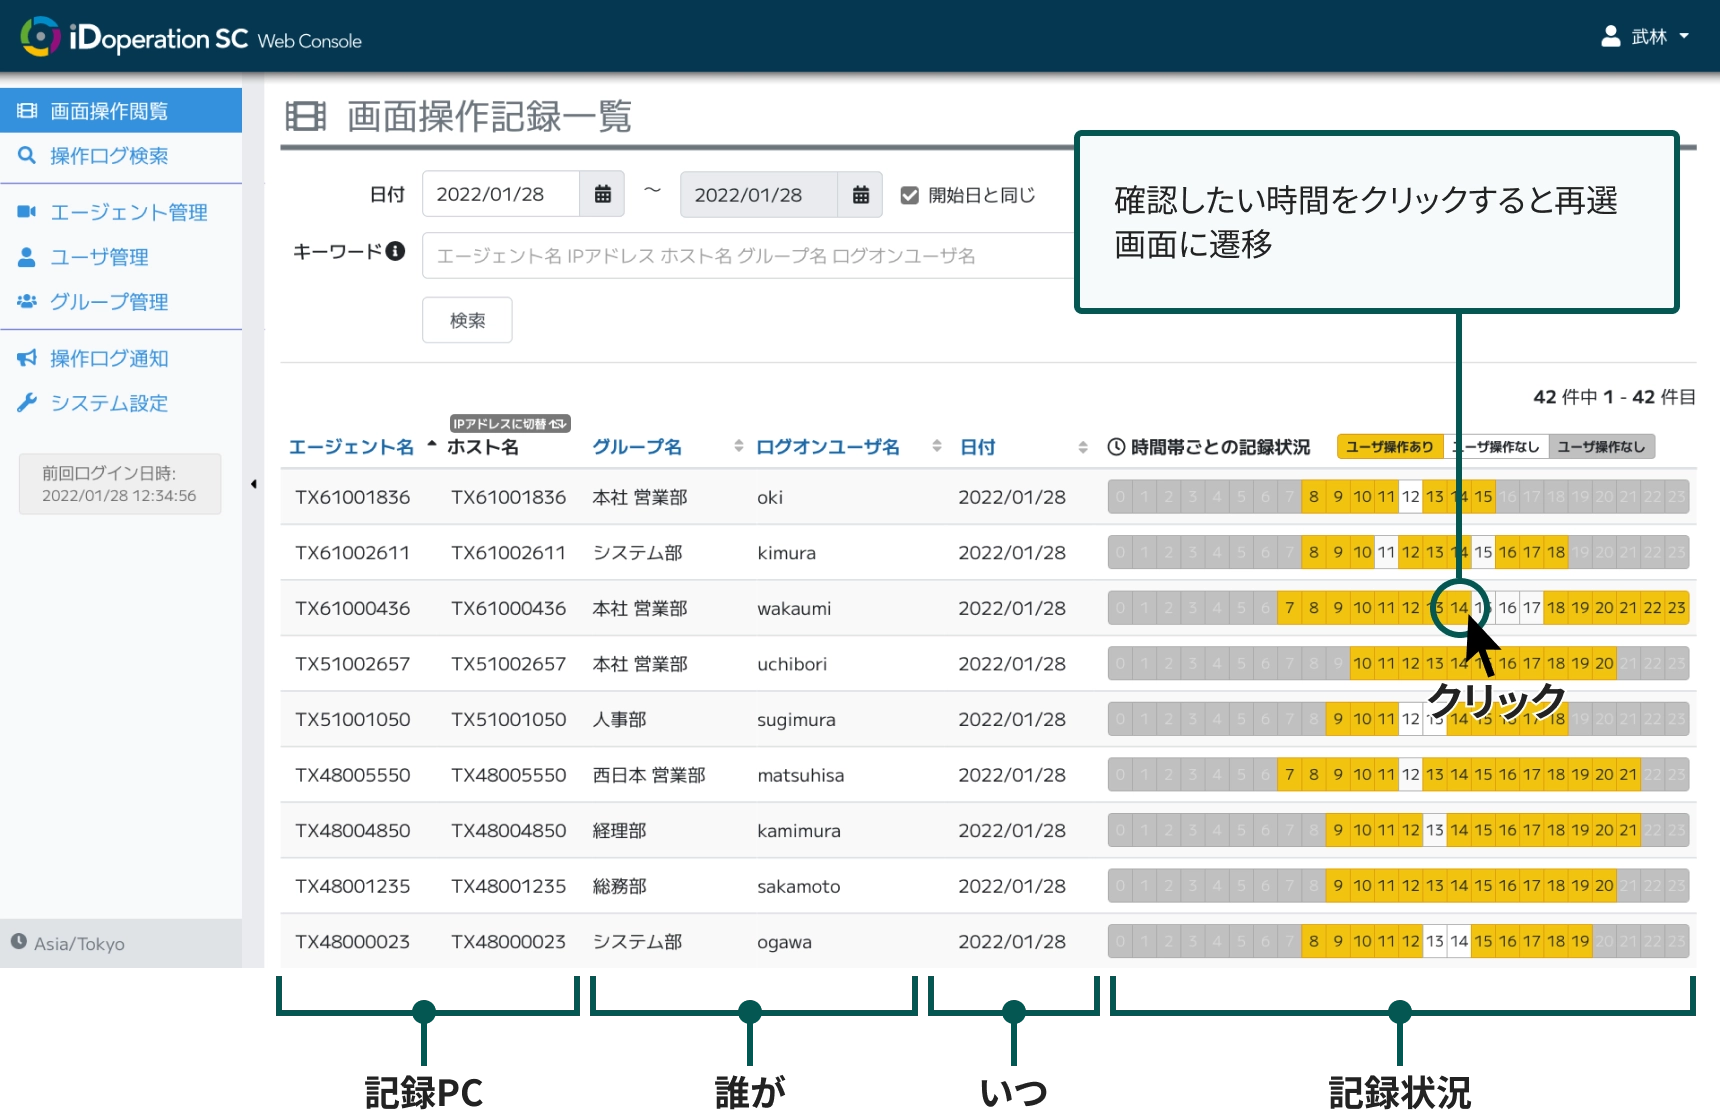Toggle the yellow ユーザ操作あり filter

(1390, 447)
